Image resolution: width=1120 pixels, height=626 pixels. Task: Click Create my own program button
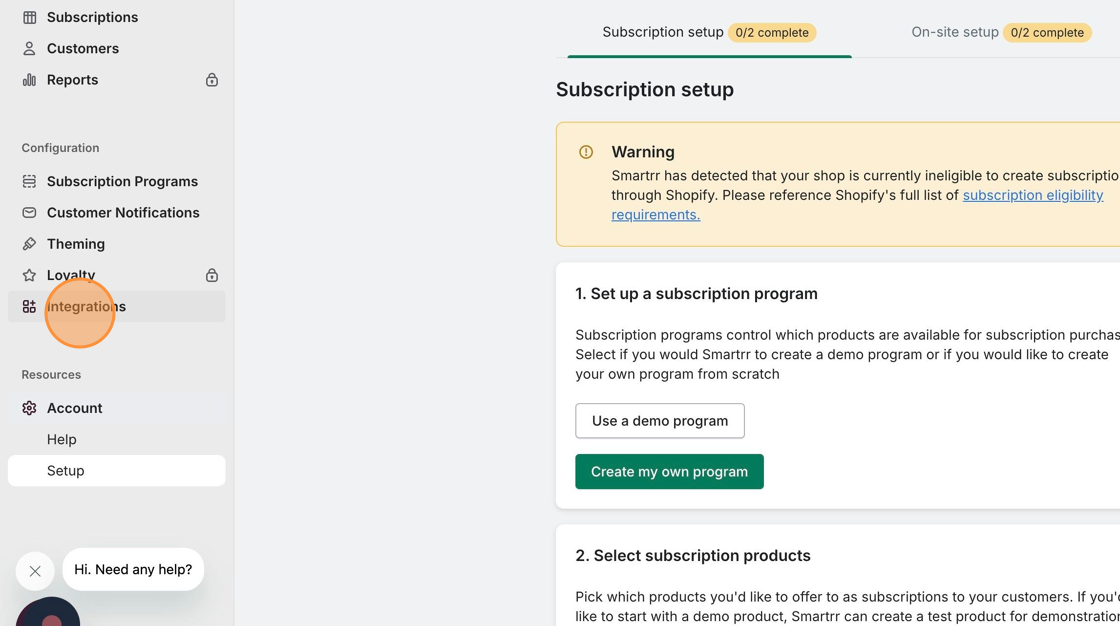(669, 472)
